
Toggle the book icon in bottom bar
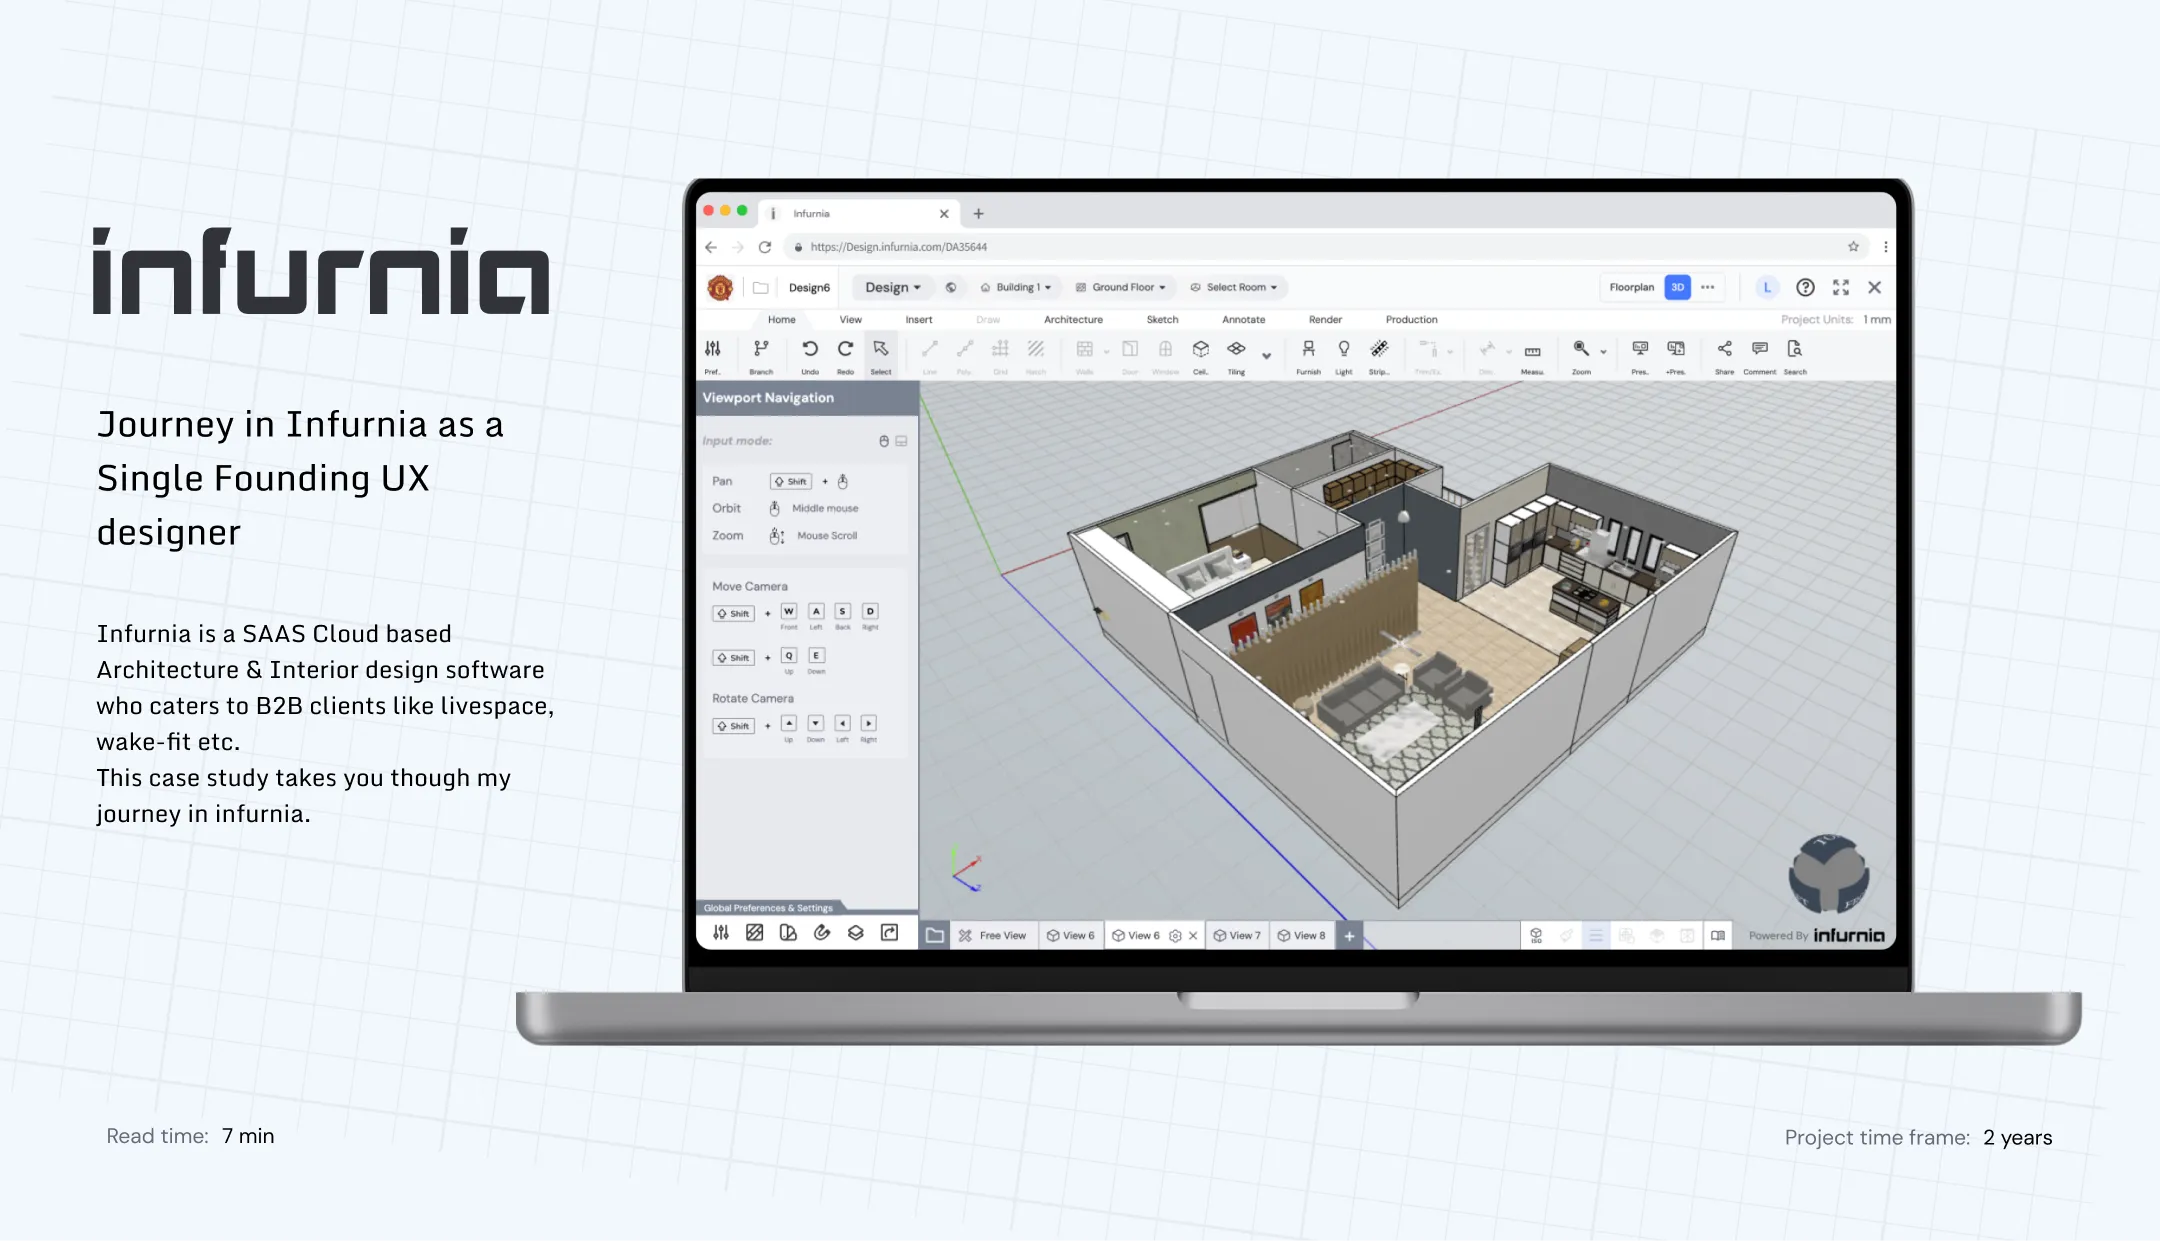1718,936
